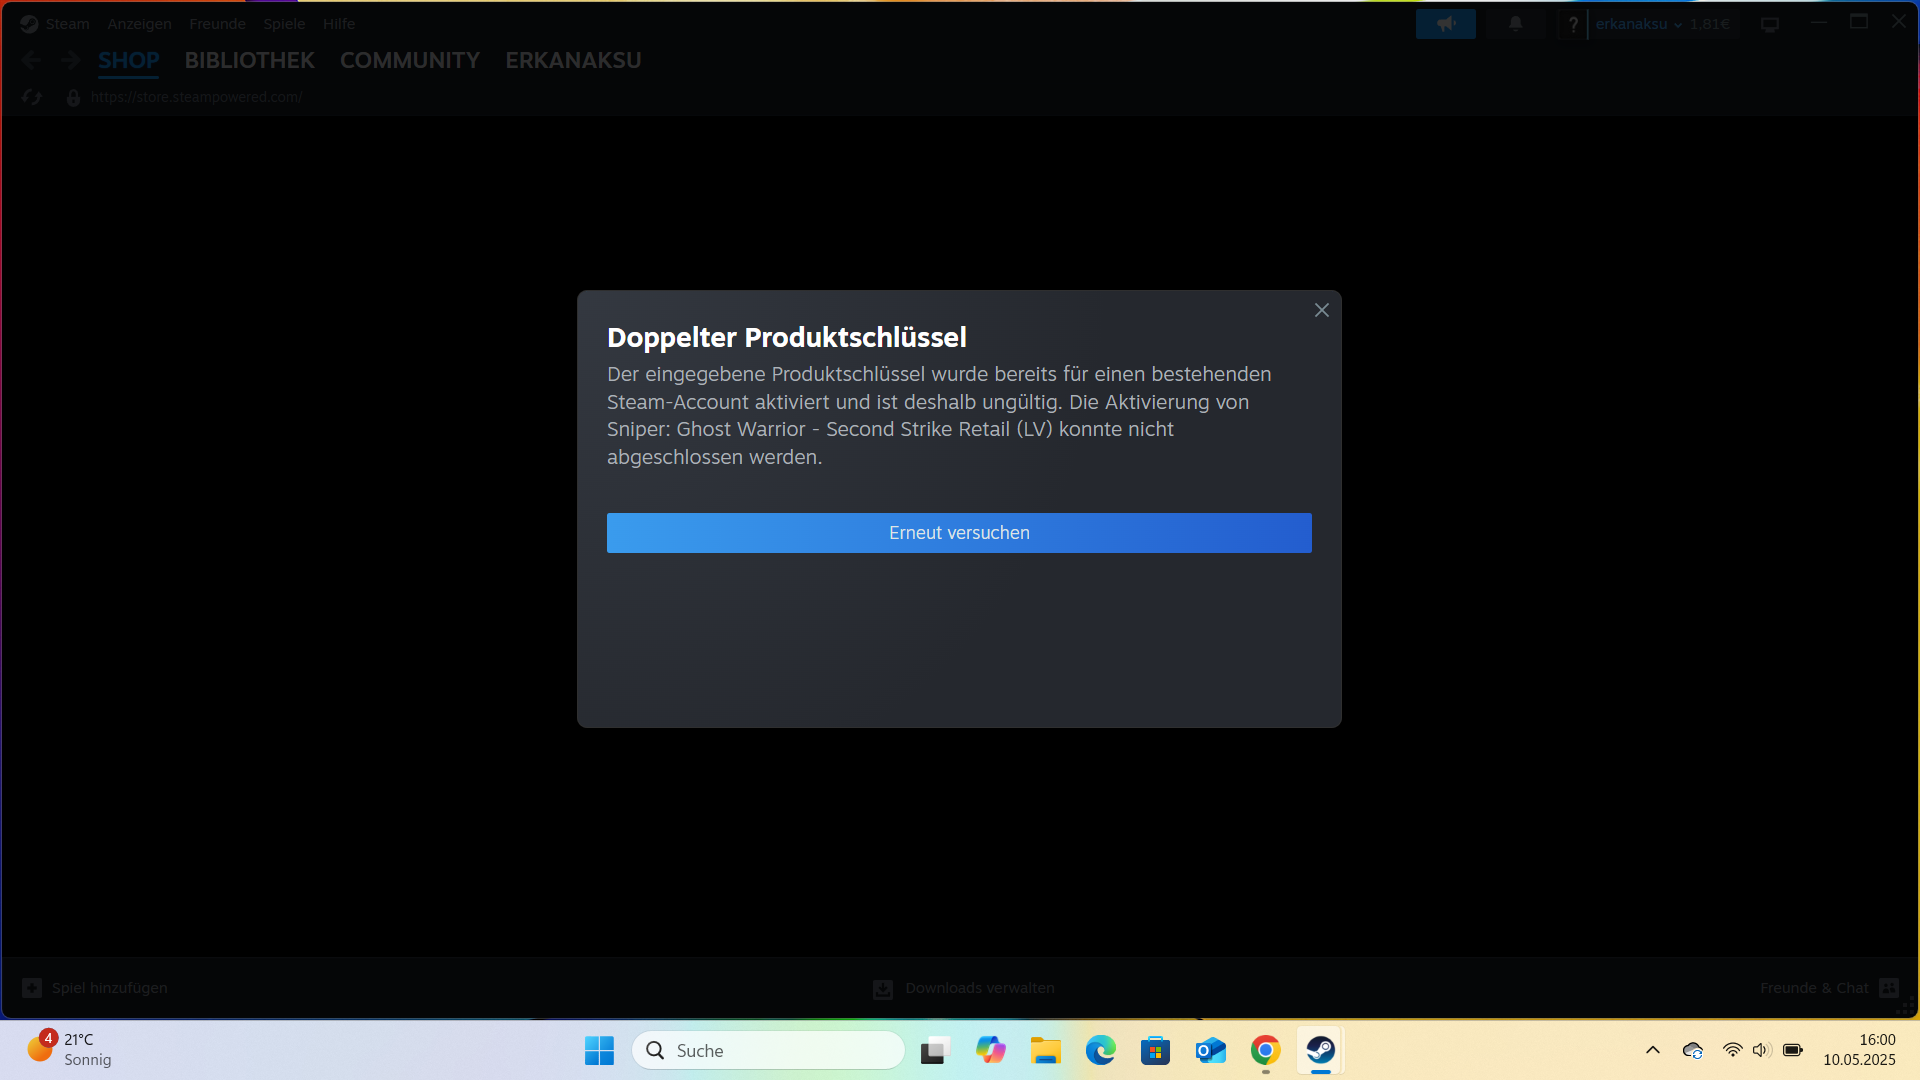Open Steam help via question mark icon

(1573, 23)
